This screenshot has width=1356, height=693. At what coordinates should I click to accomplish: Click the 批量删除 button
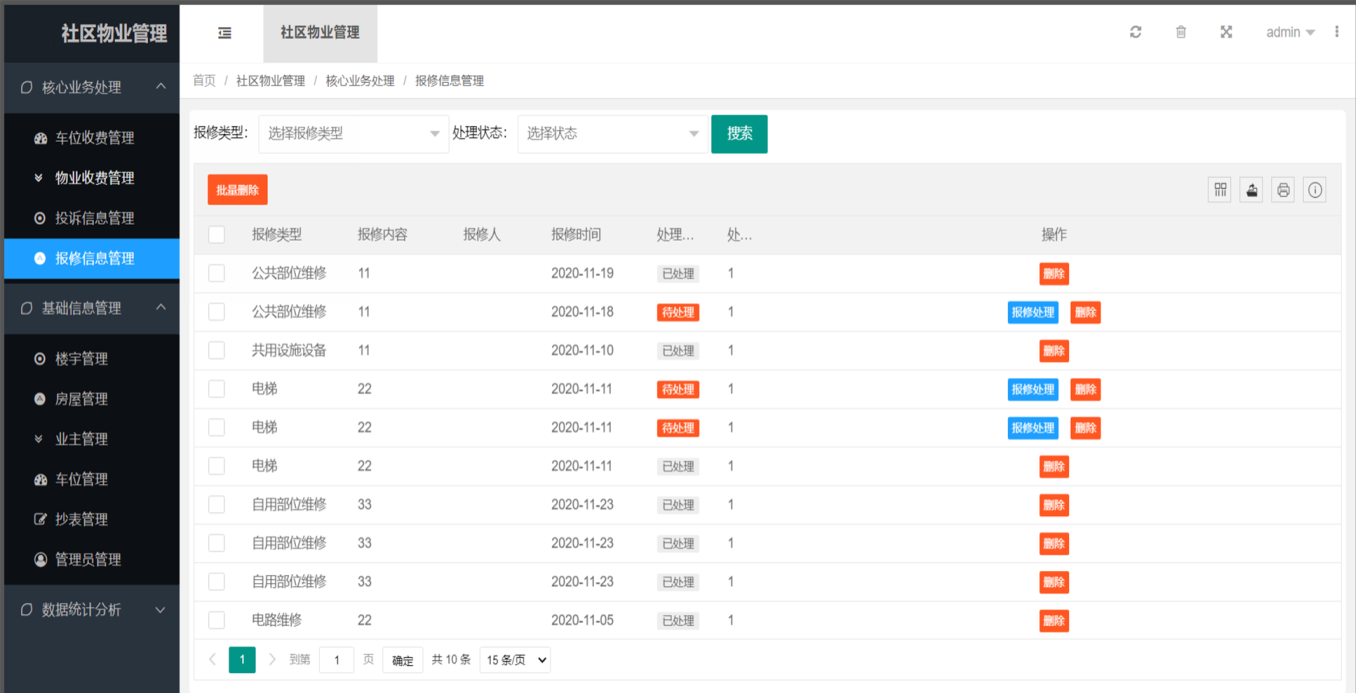pyautogui.click(x=238, y=190)
